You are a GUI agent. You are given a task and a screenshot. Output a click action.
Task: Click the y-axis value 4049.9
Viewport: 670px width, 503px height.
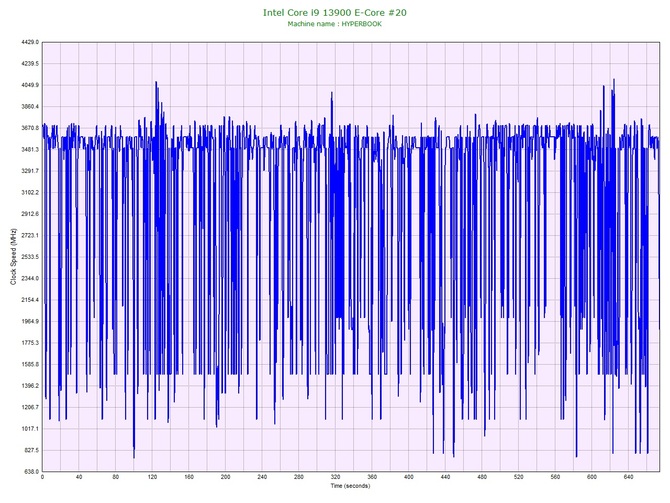point(30,85)
